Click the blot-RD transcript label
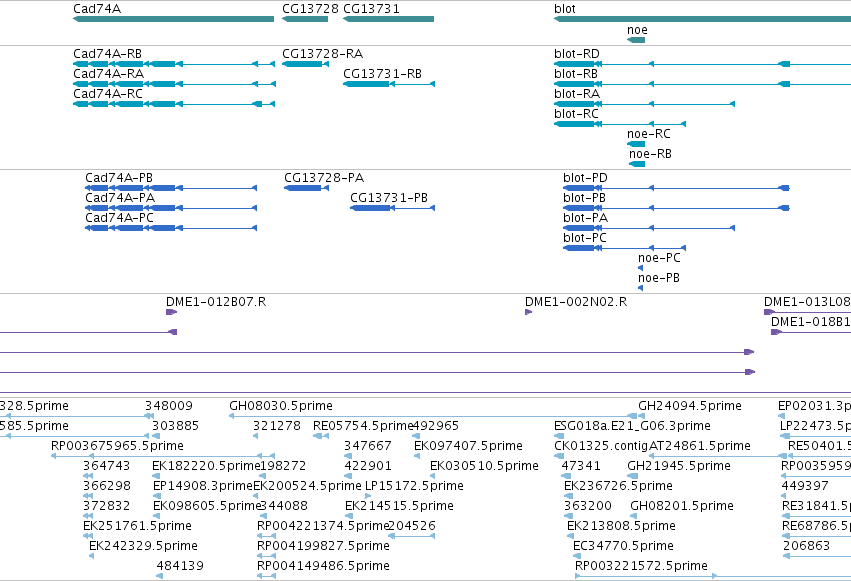851x581 pixels. click(x=577, y=54)
